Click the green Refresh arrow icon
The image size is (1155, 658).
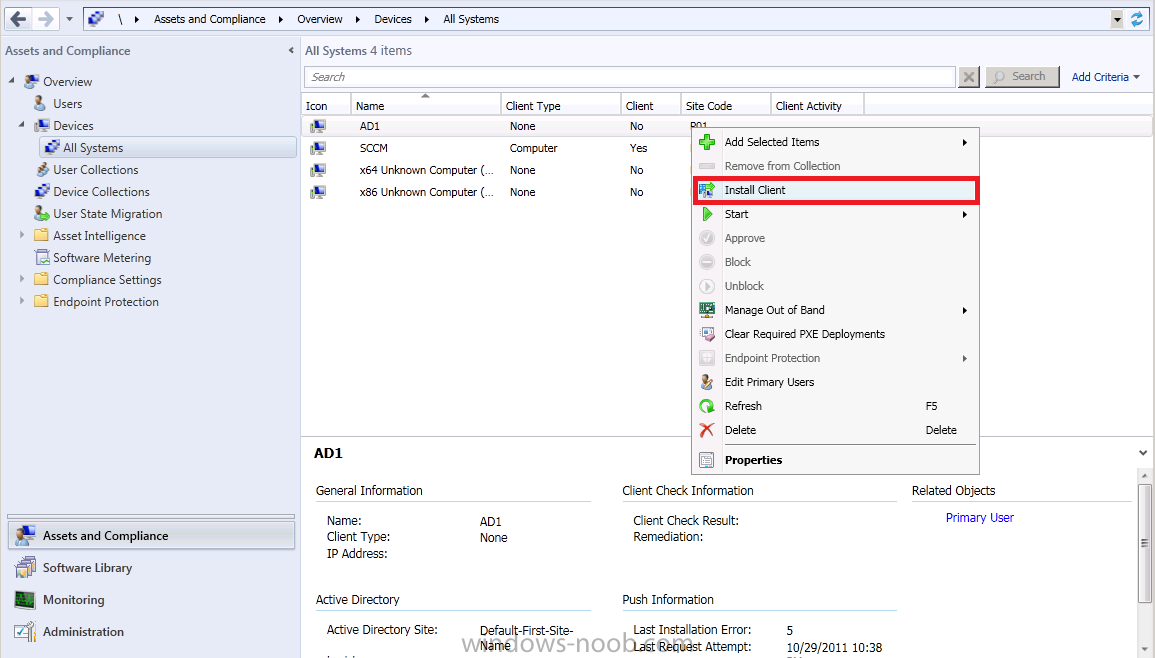(706, 406)
